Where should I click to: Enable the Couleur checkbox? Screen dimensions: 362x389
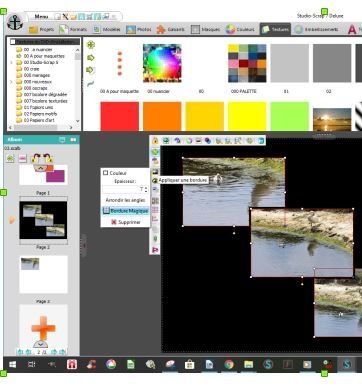pyautogui.click(x=106, y=173)
